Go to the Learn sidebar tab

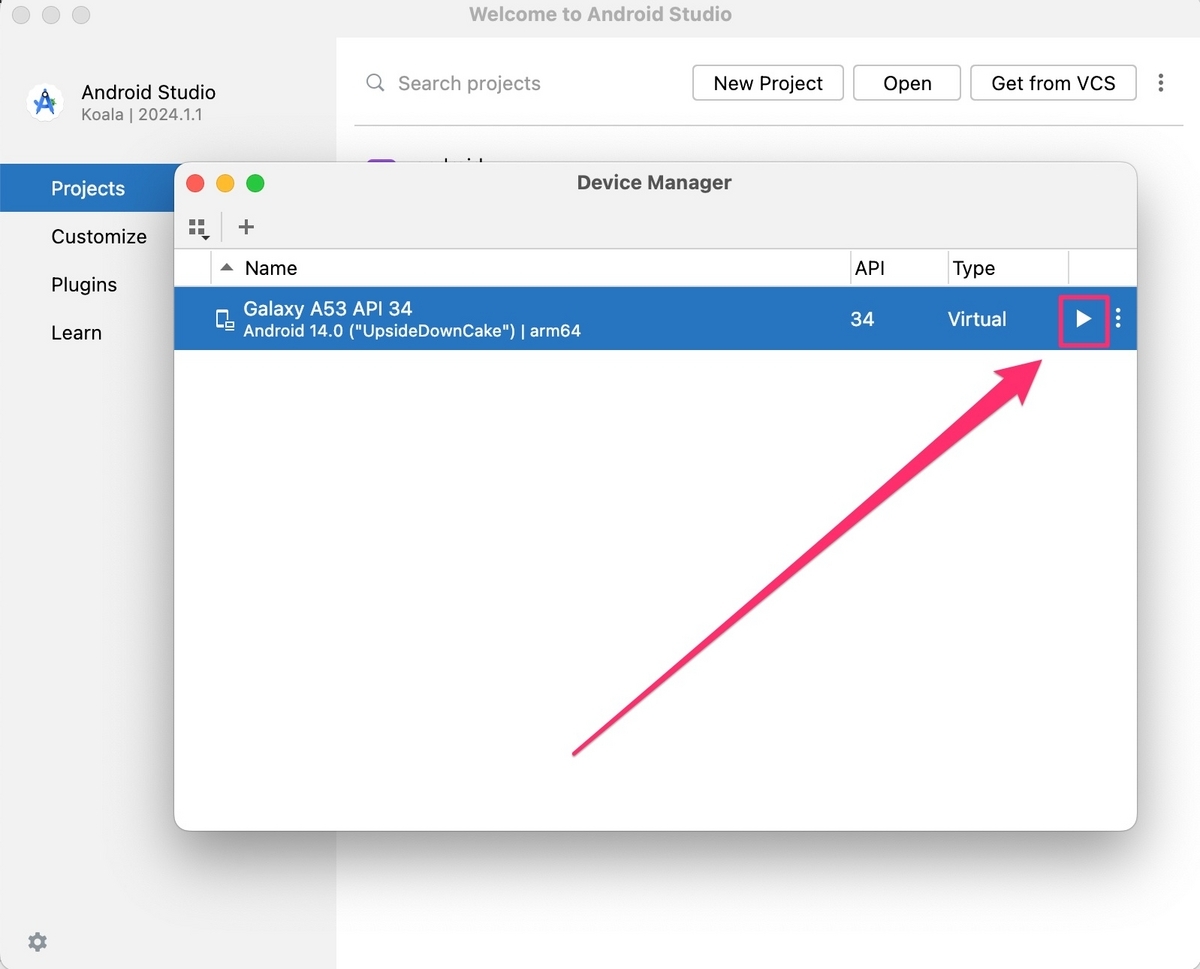click(76, 333)
